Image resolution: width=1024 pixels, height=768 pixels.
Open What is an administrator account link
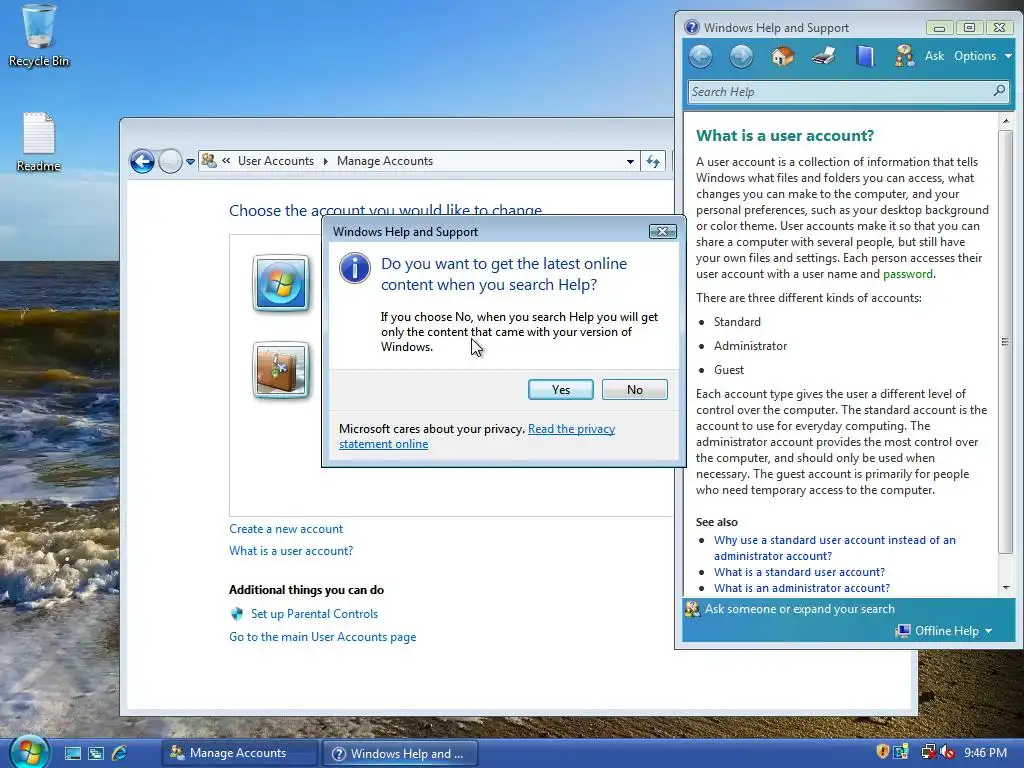[x=802, y=588]
